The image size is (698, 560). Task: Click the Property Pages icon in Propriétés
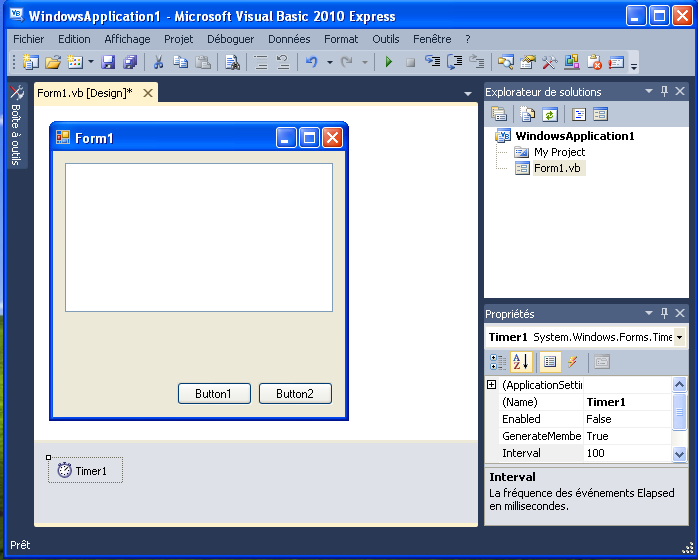[x=602, y=362]
